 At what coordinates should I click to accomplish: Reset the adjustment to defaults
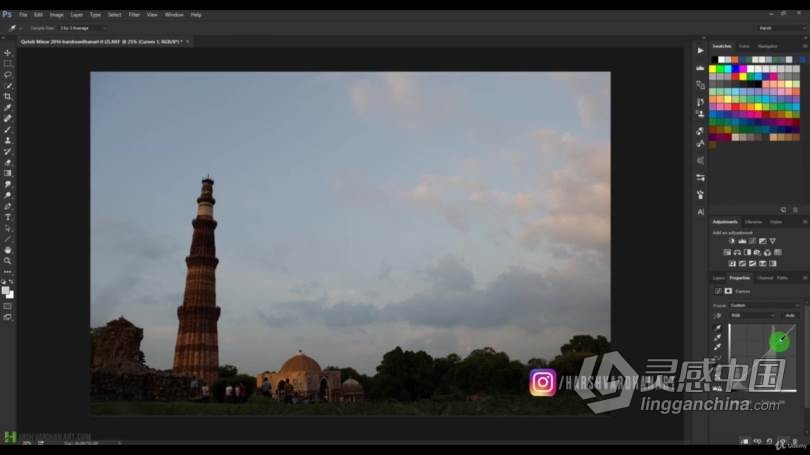[770, 442]
